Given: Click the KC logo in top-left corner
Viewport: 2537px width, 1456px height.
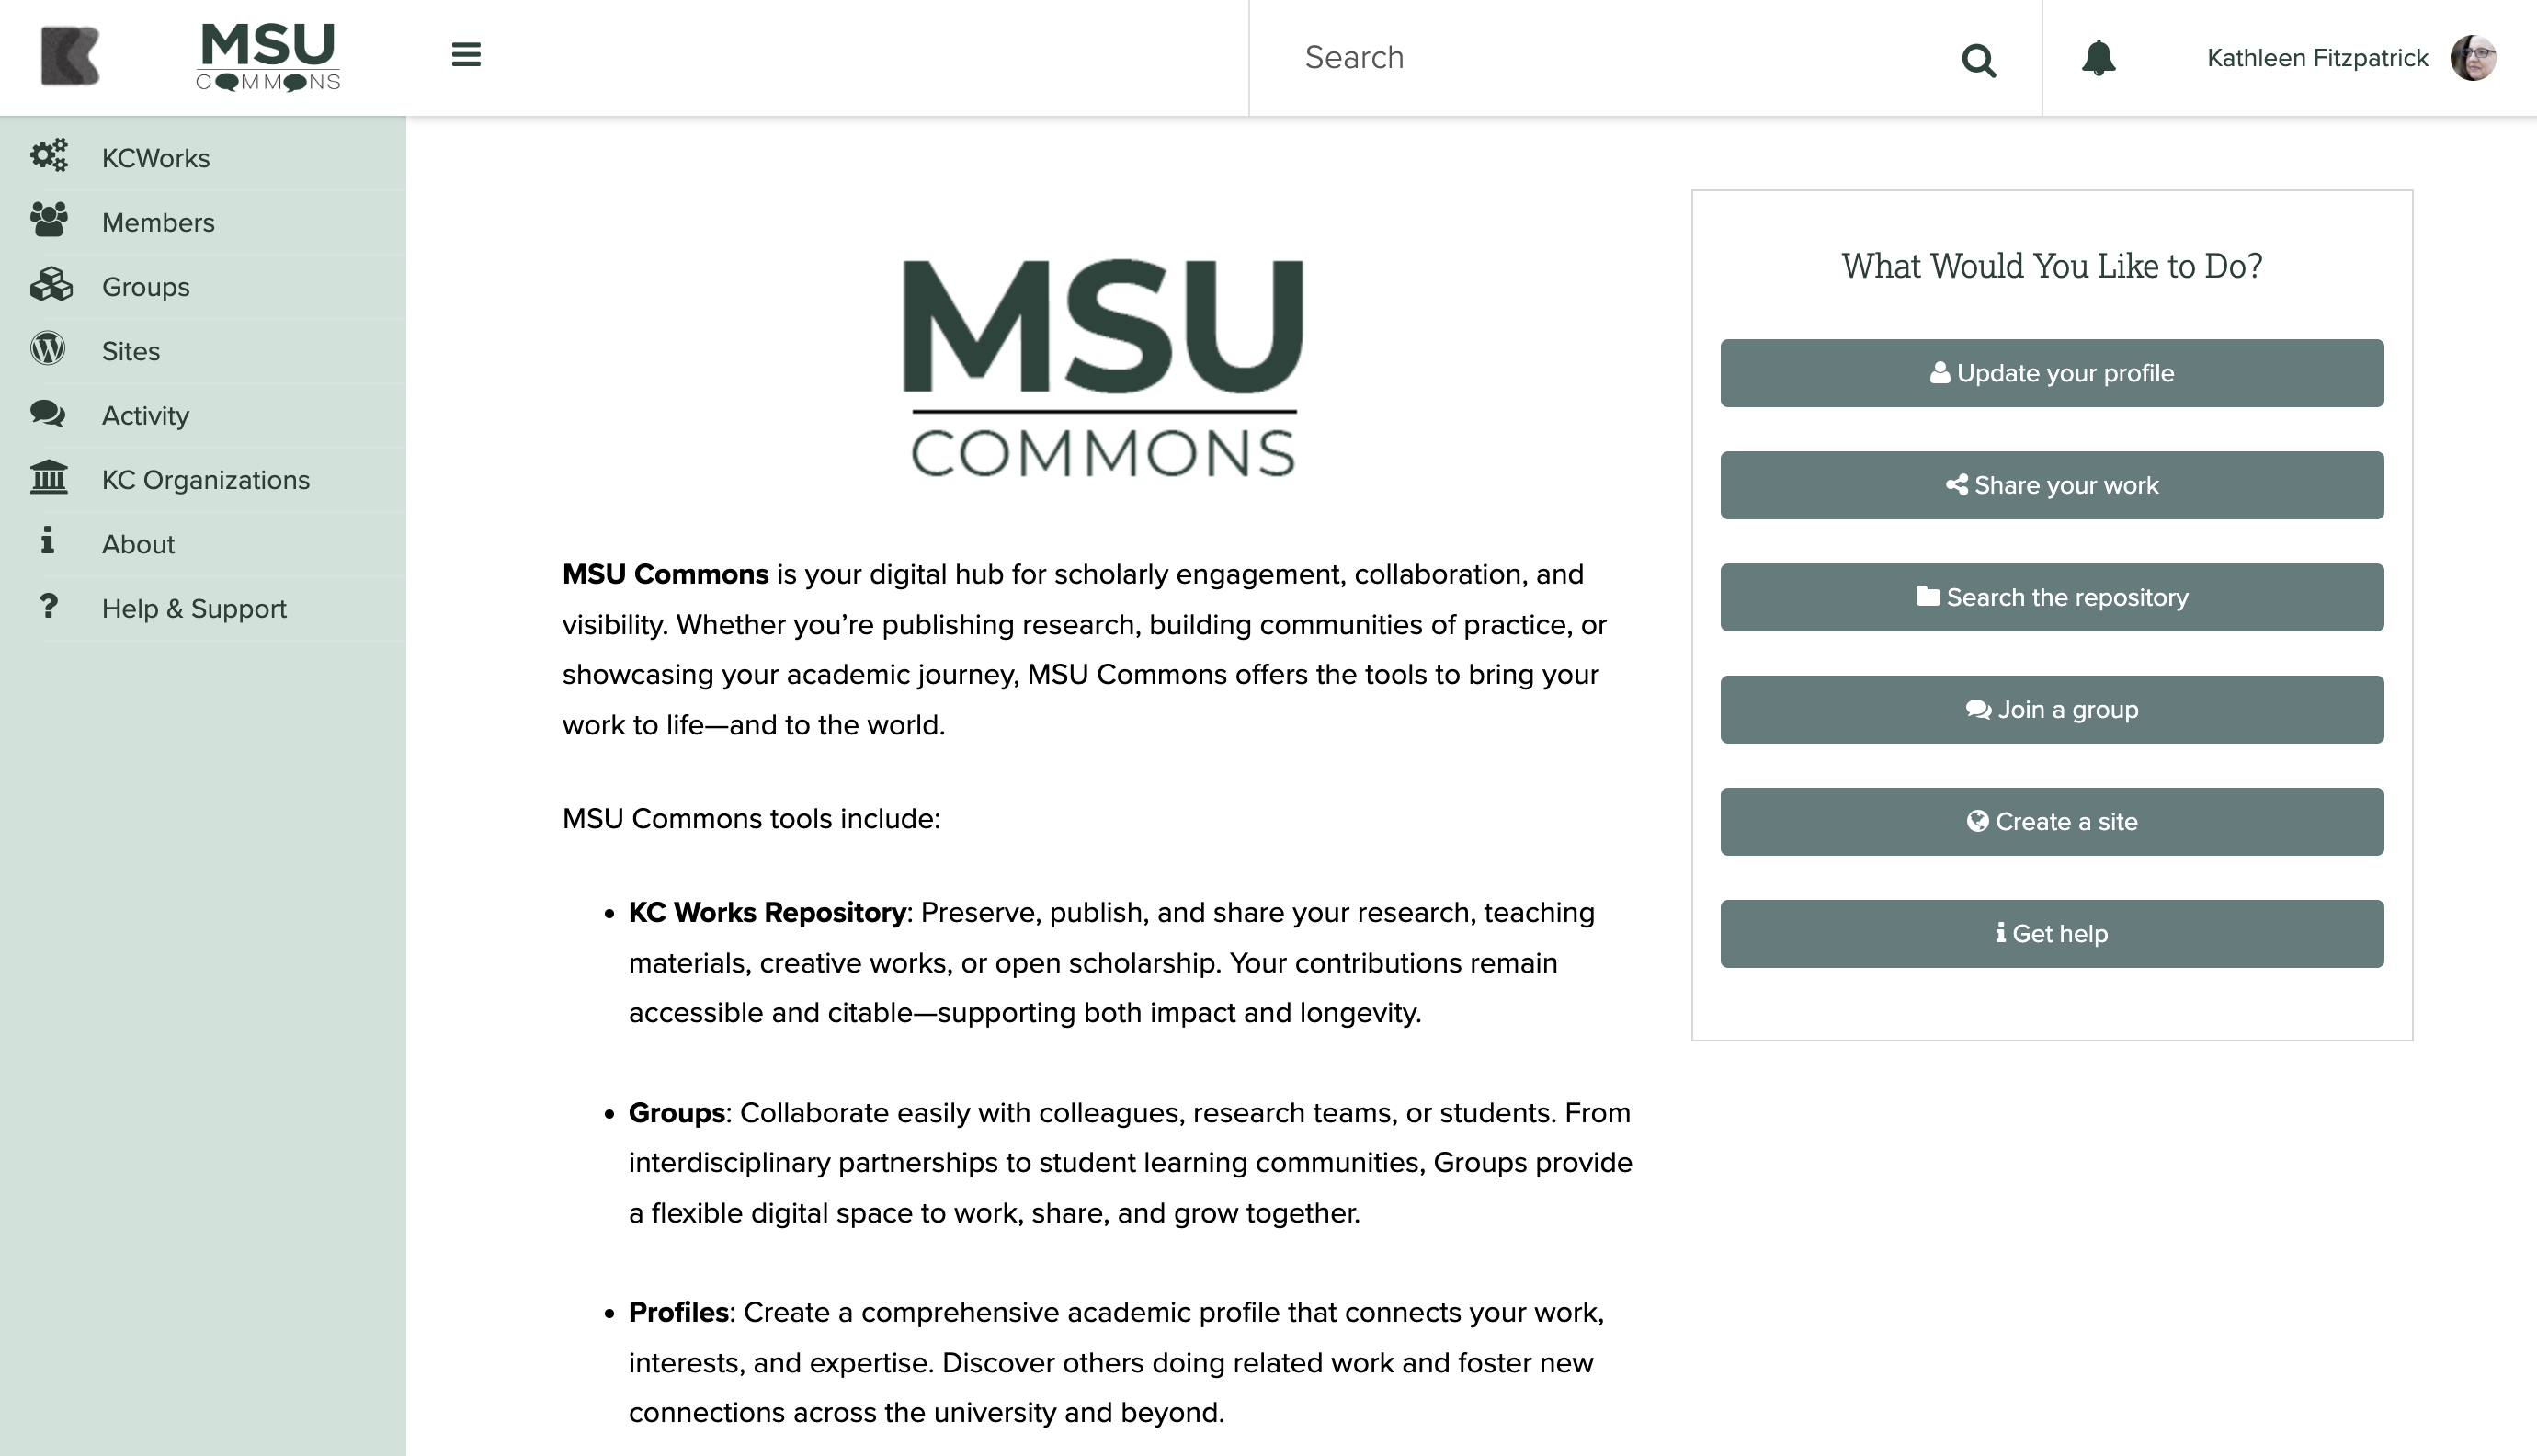Looking at the screenshot, I should [x=68, y=55].
